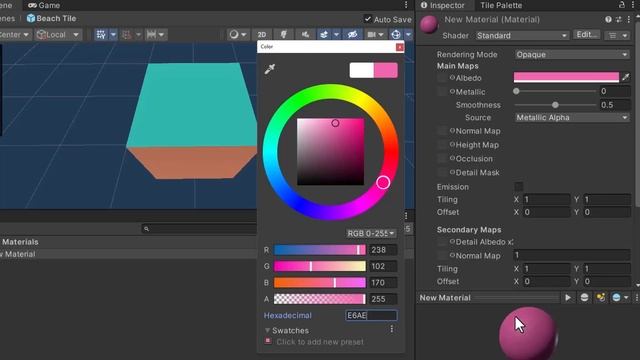
Task: Select the Normal Map texture slot in Main Maps
Action: [x=442, y=131]
